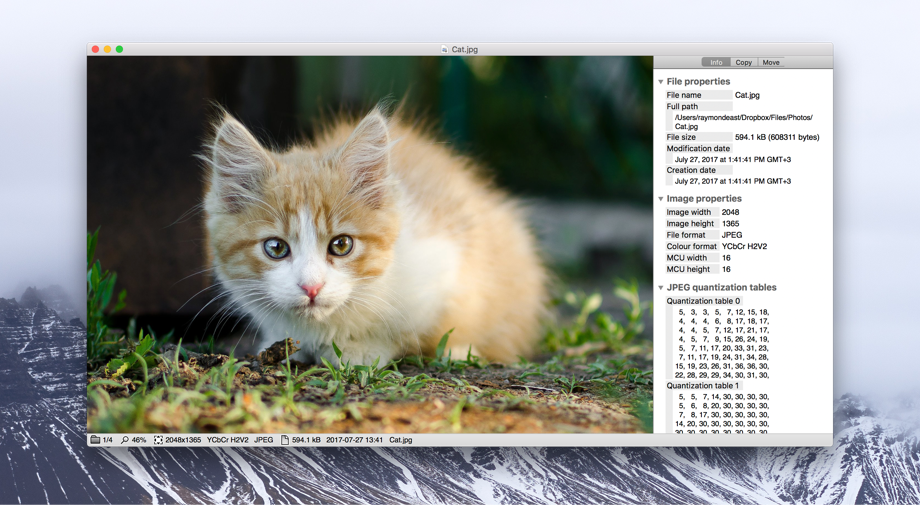
Task: Click the YCbCr H2V2 label in status bar
Action: (227, 440)
